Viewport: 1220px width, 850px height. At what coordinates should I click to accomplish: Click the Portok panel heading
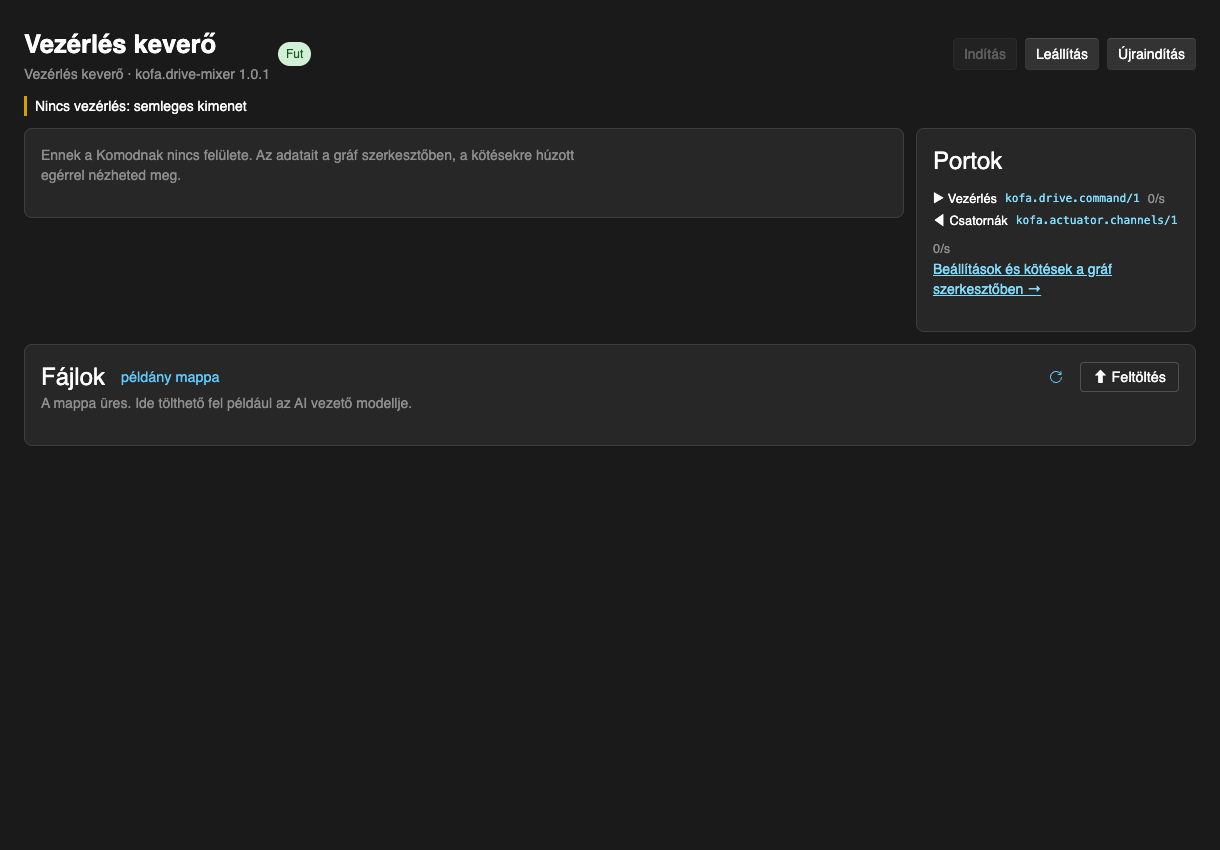[967, 161]
